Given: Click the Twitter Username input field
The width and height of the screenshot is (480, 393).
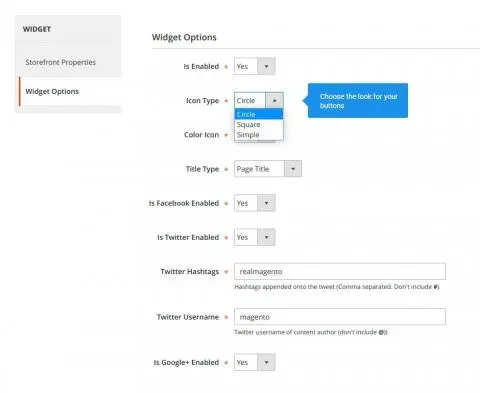Looking at the screenshot, I should click(340, 317).
